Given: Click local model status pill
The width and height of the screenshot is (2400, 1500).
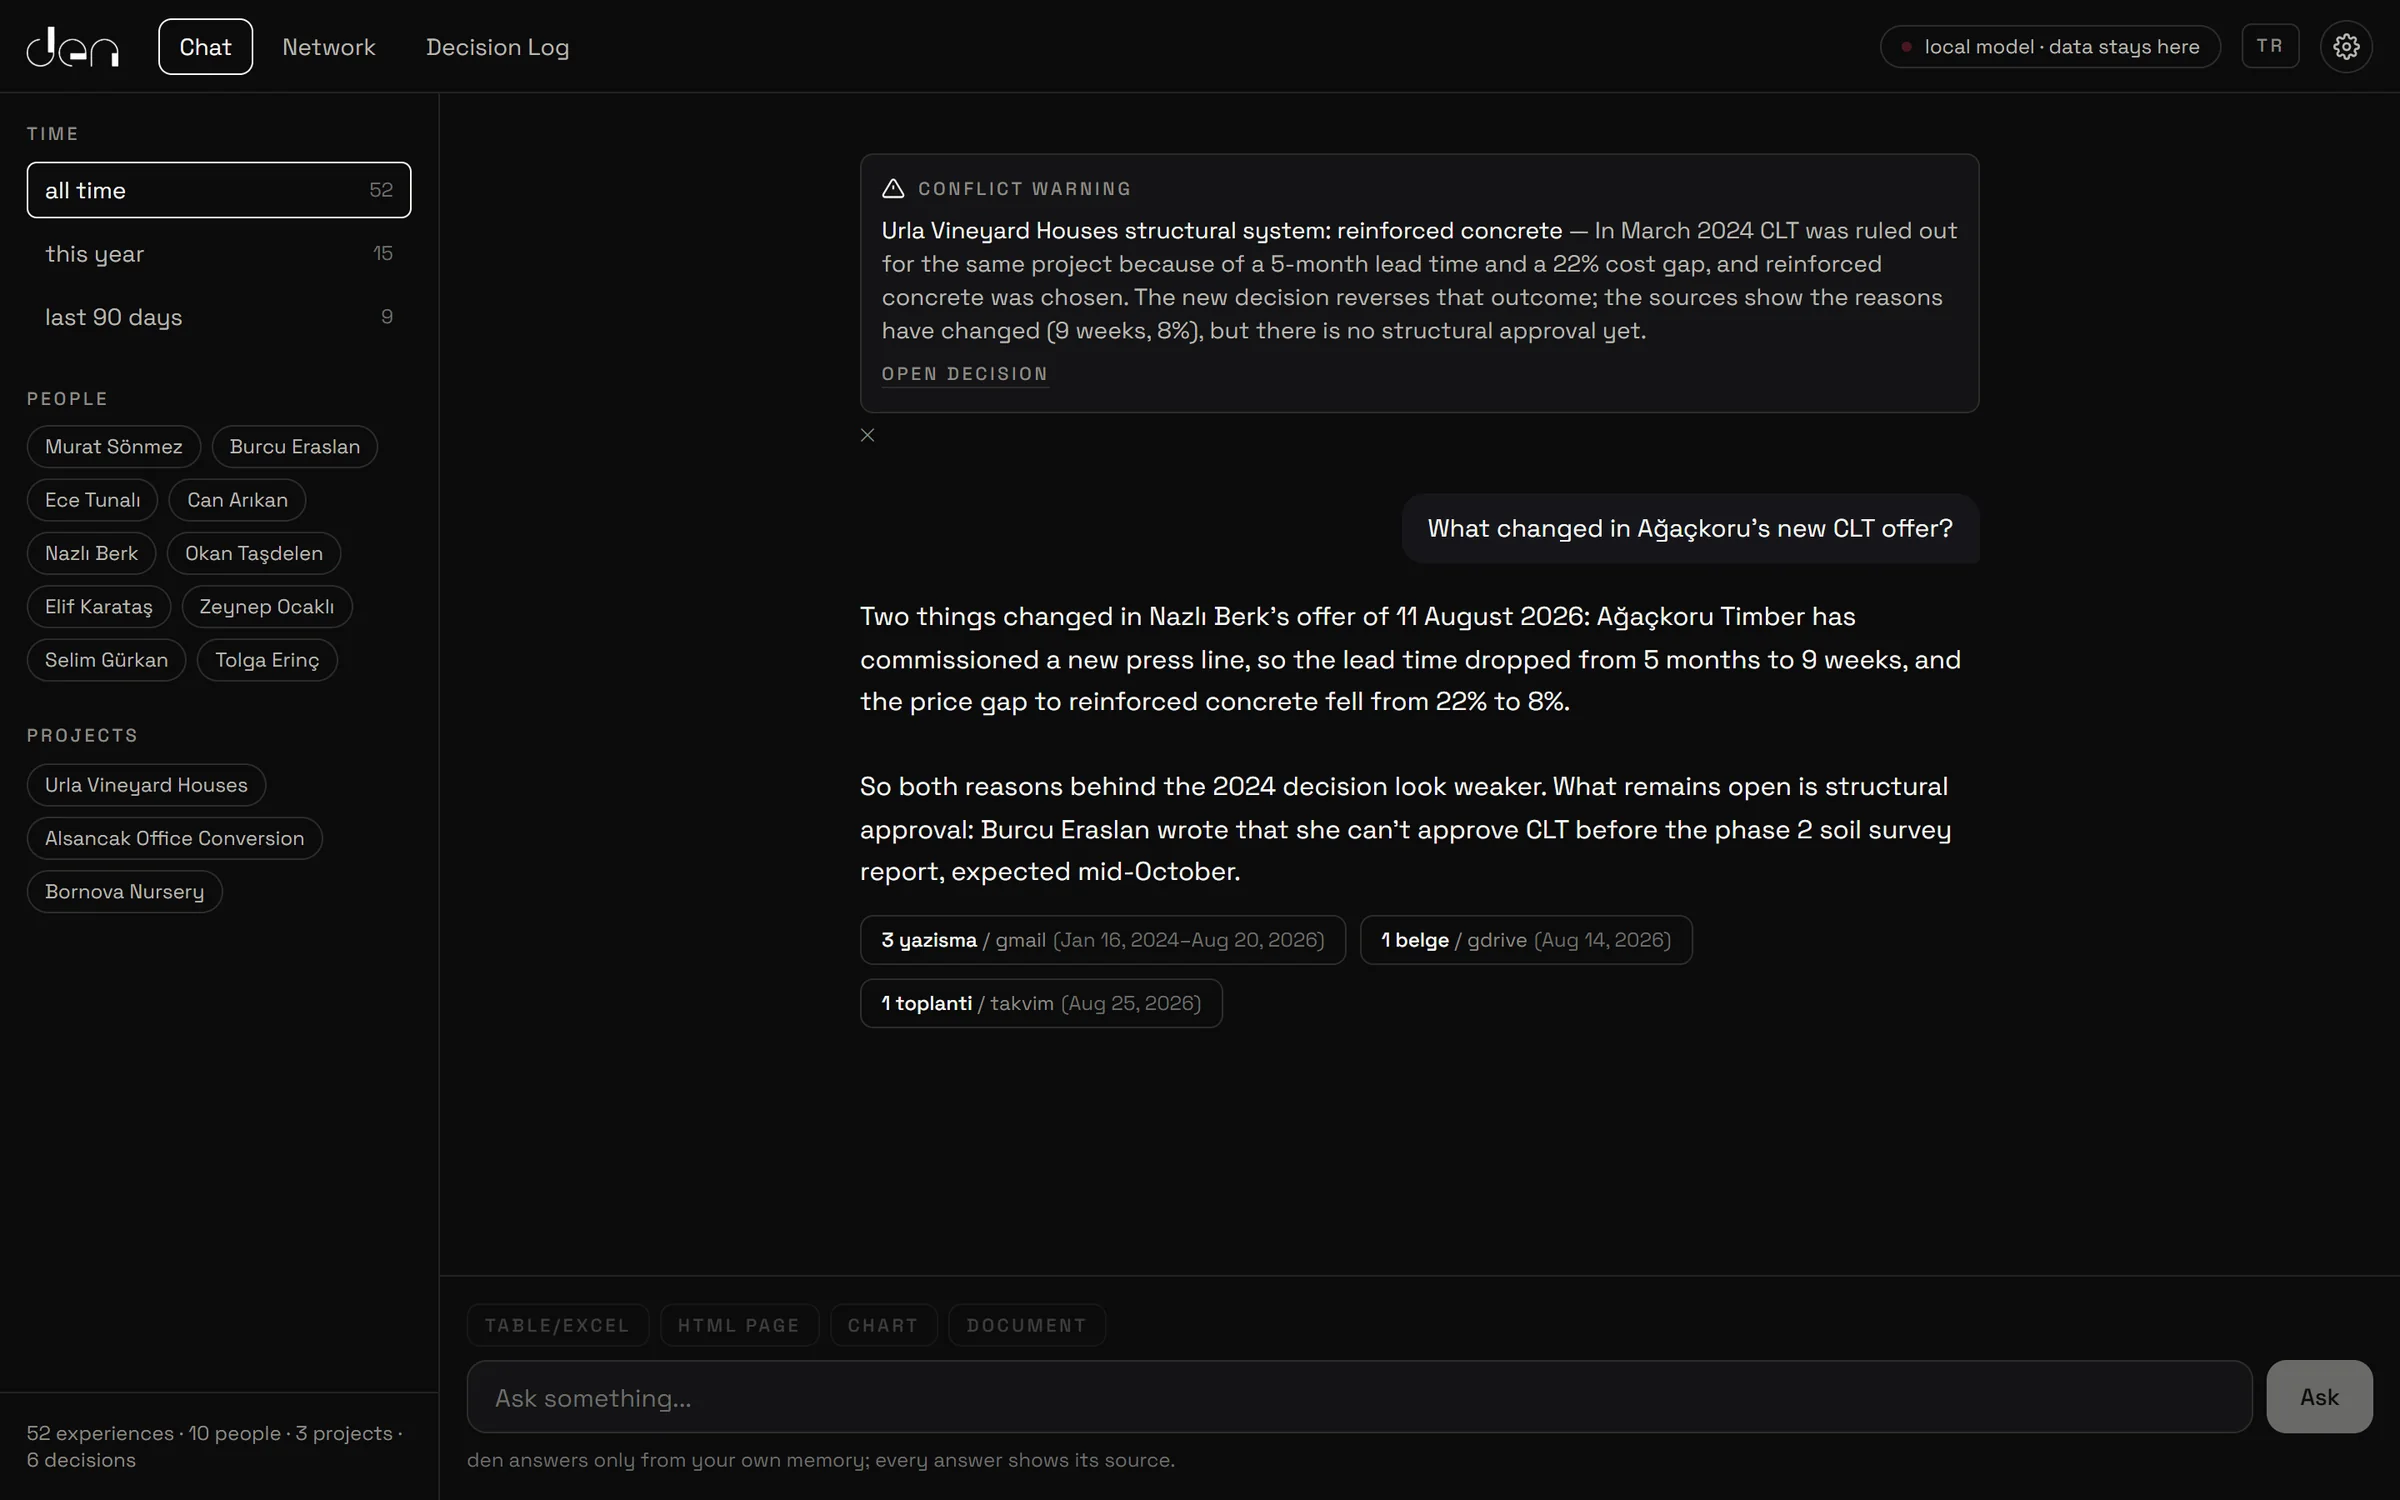Looking at the screenshot, I should pos(2050,46).
